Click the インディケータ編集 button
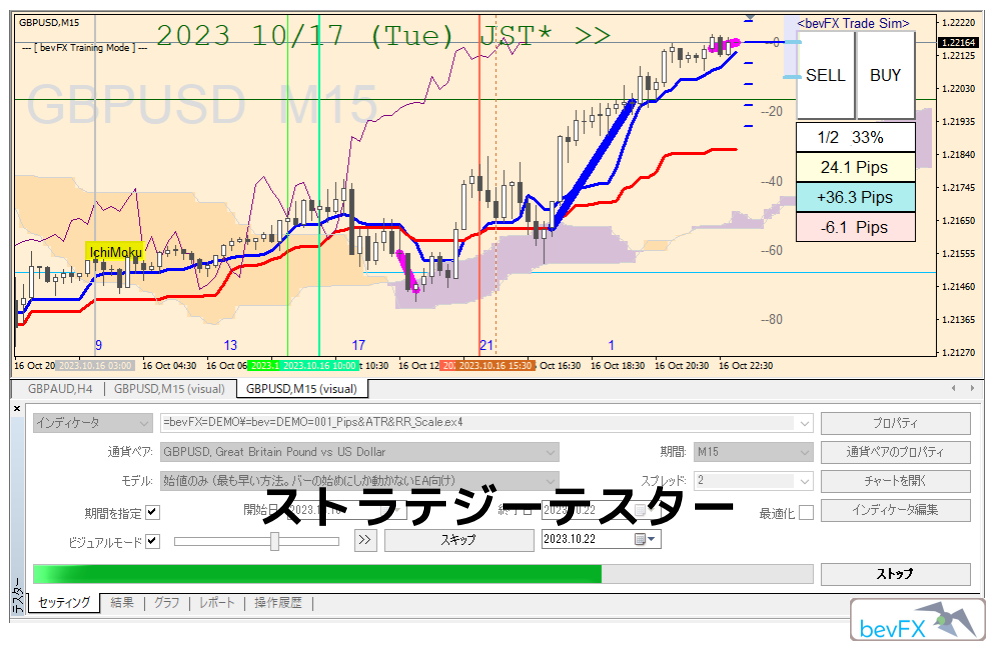This screenshot has height=649, width=995. pos(895,510)
